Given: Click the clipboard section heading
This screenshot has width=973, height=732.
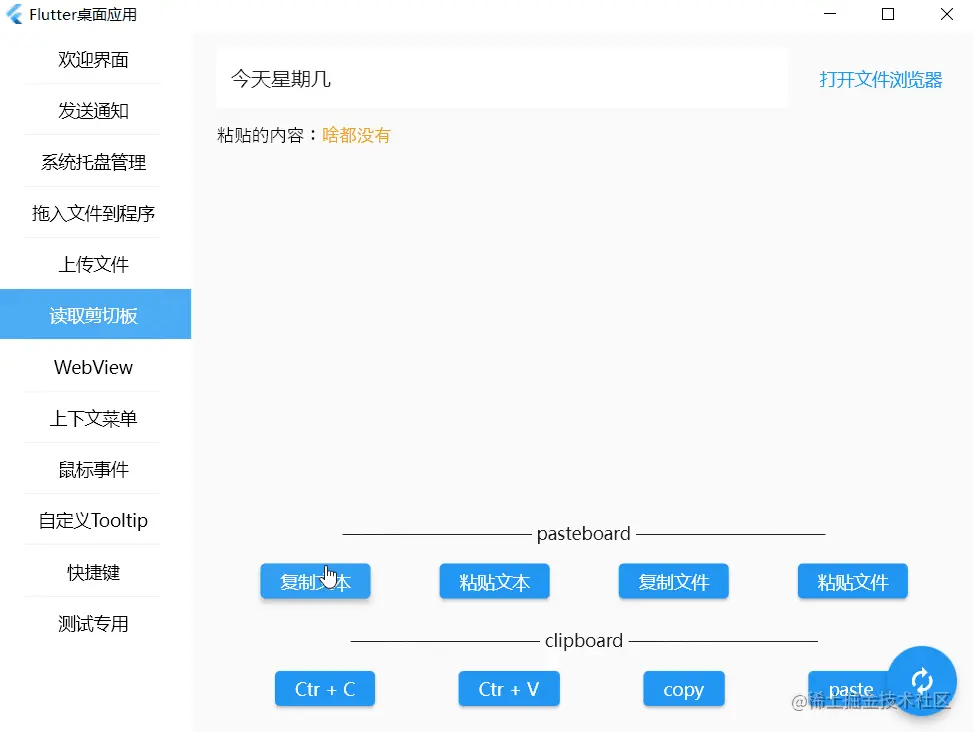Looking at the screenshot, I should point(583,640).
